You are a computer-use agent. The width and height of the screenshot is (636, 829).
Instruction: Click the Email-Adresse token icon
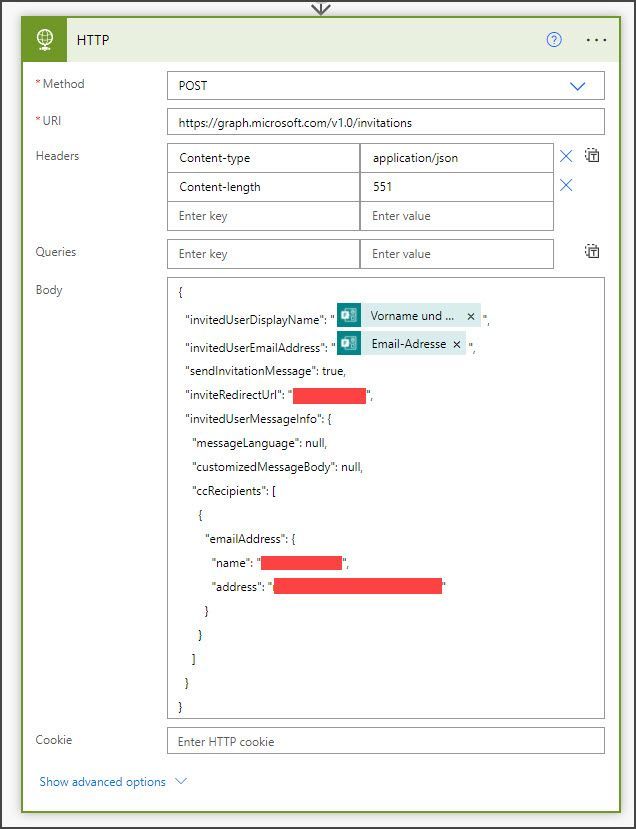tap(349, 344)
